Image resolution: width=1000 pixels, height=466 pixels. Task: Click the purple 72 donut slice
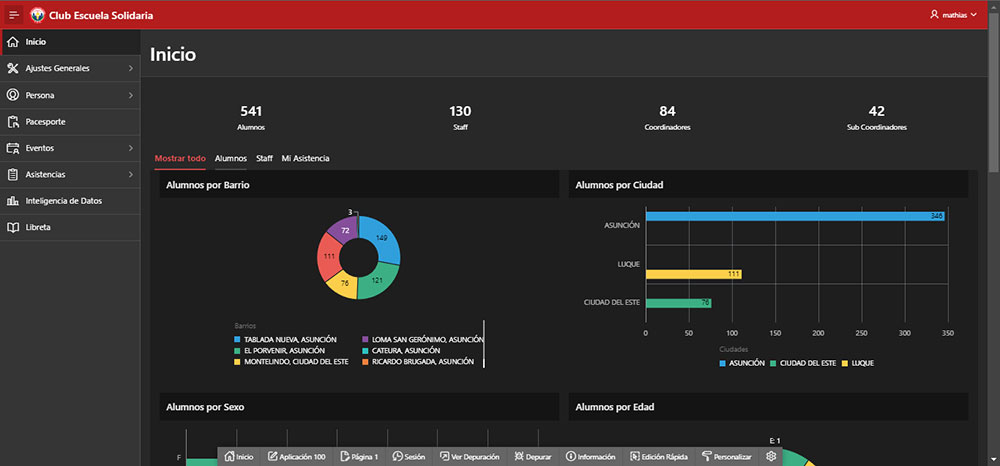(345, 229)
